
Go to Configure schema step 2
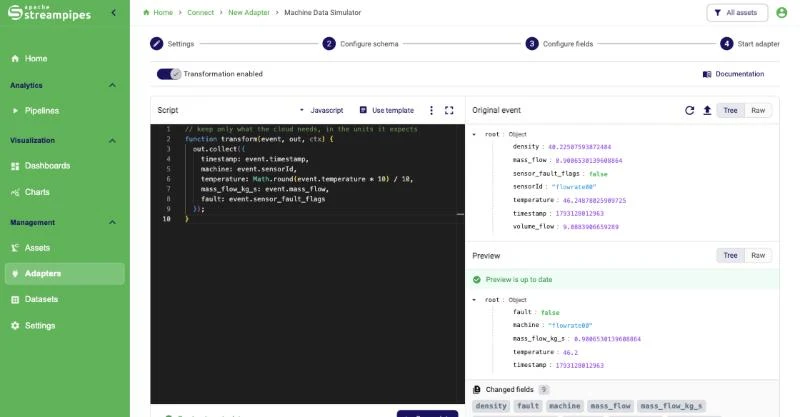click(360, 44)
